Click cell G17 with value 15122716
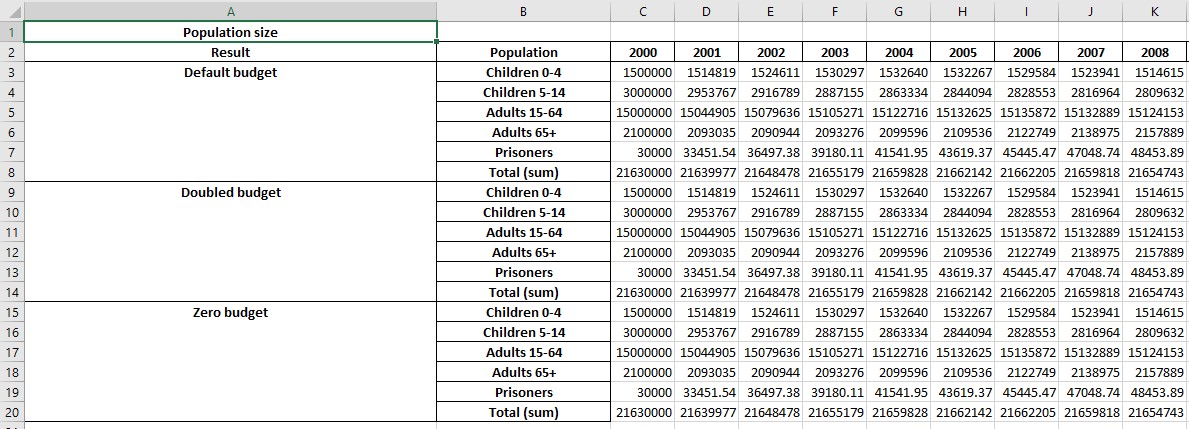Image resolution: width=1189 pixels, height=429 pixels. coord(898,352)
